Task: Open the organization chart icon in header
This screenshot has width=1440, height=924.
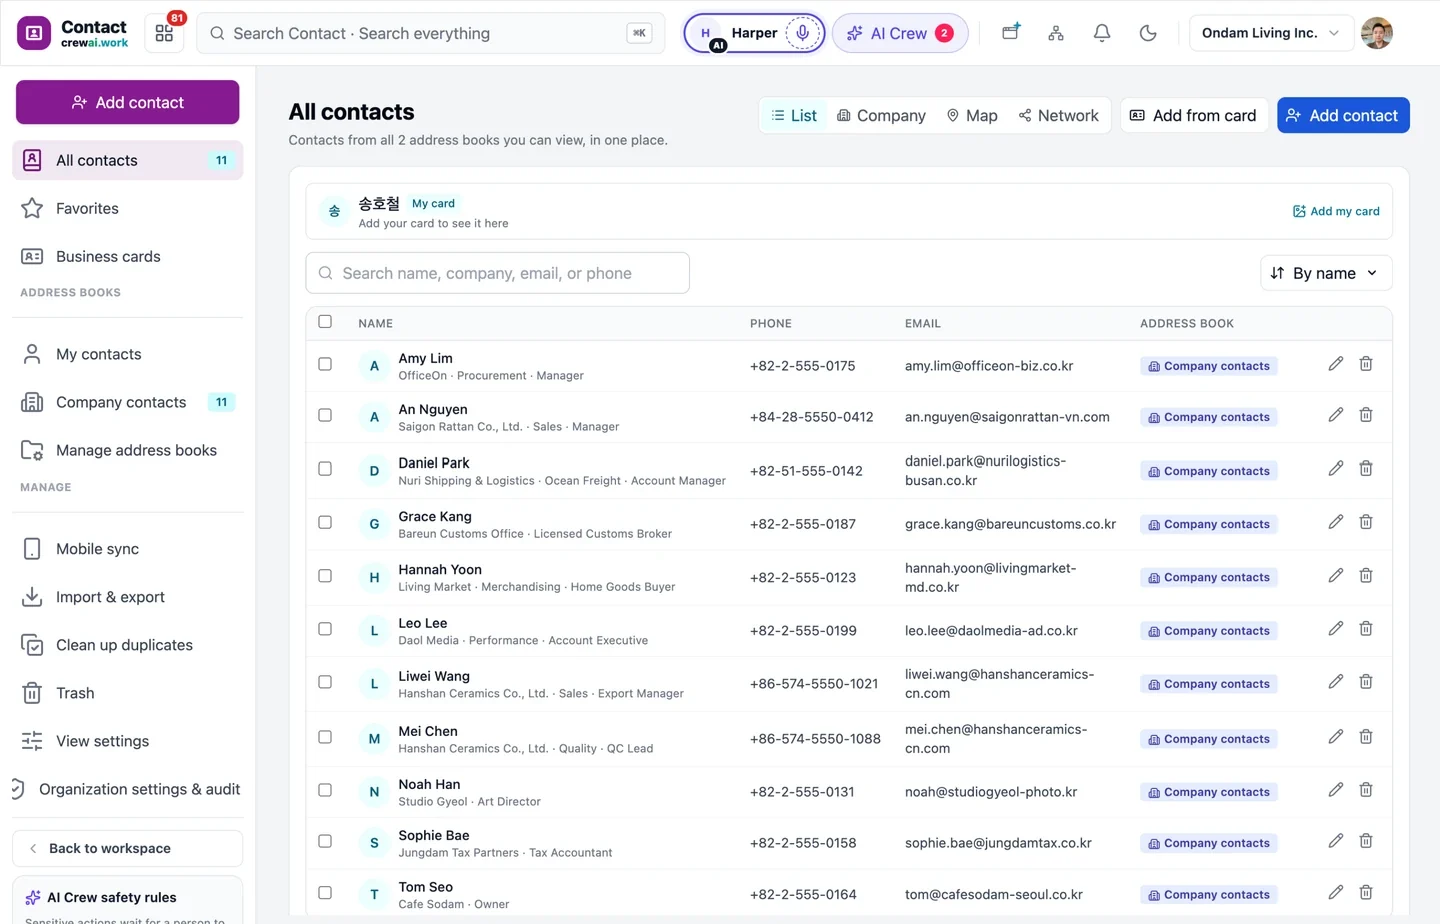Action: [x=1056, y=33]
